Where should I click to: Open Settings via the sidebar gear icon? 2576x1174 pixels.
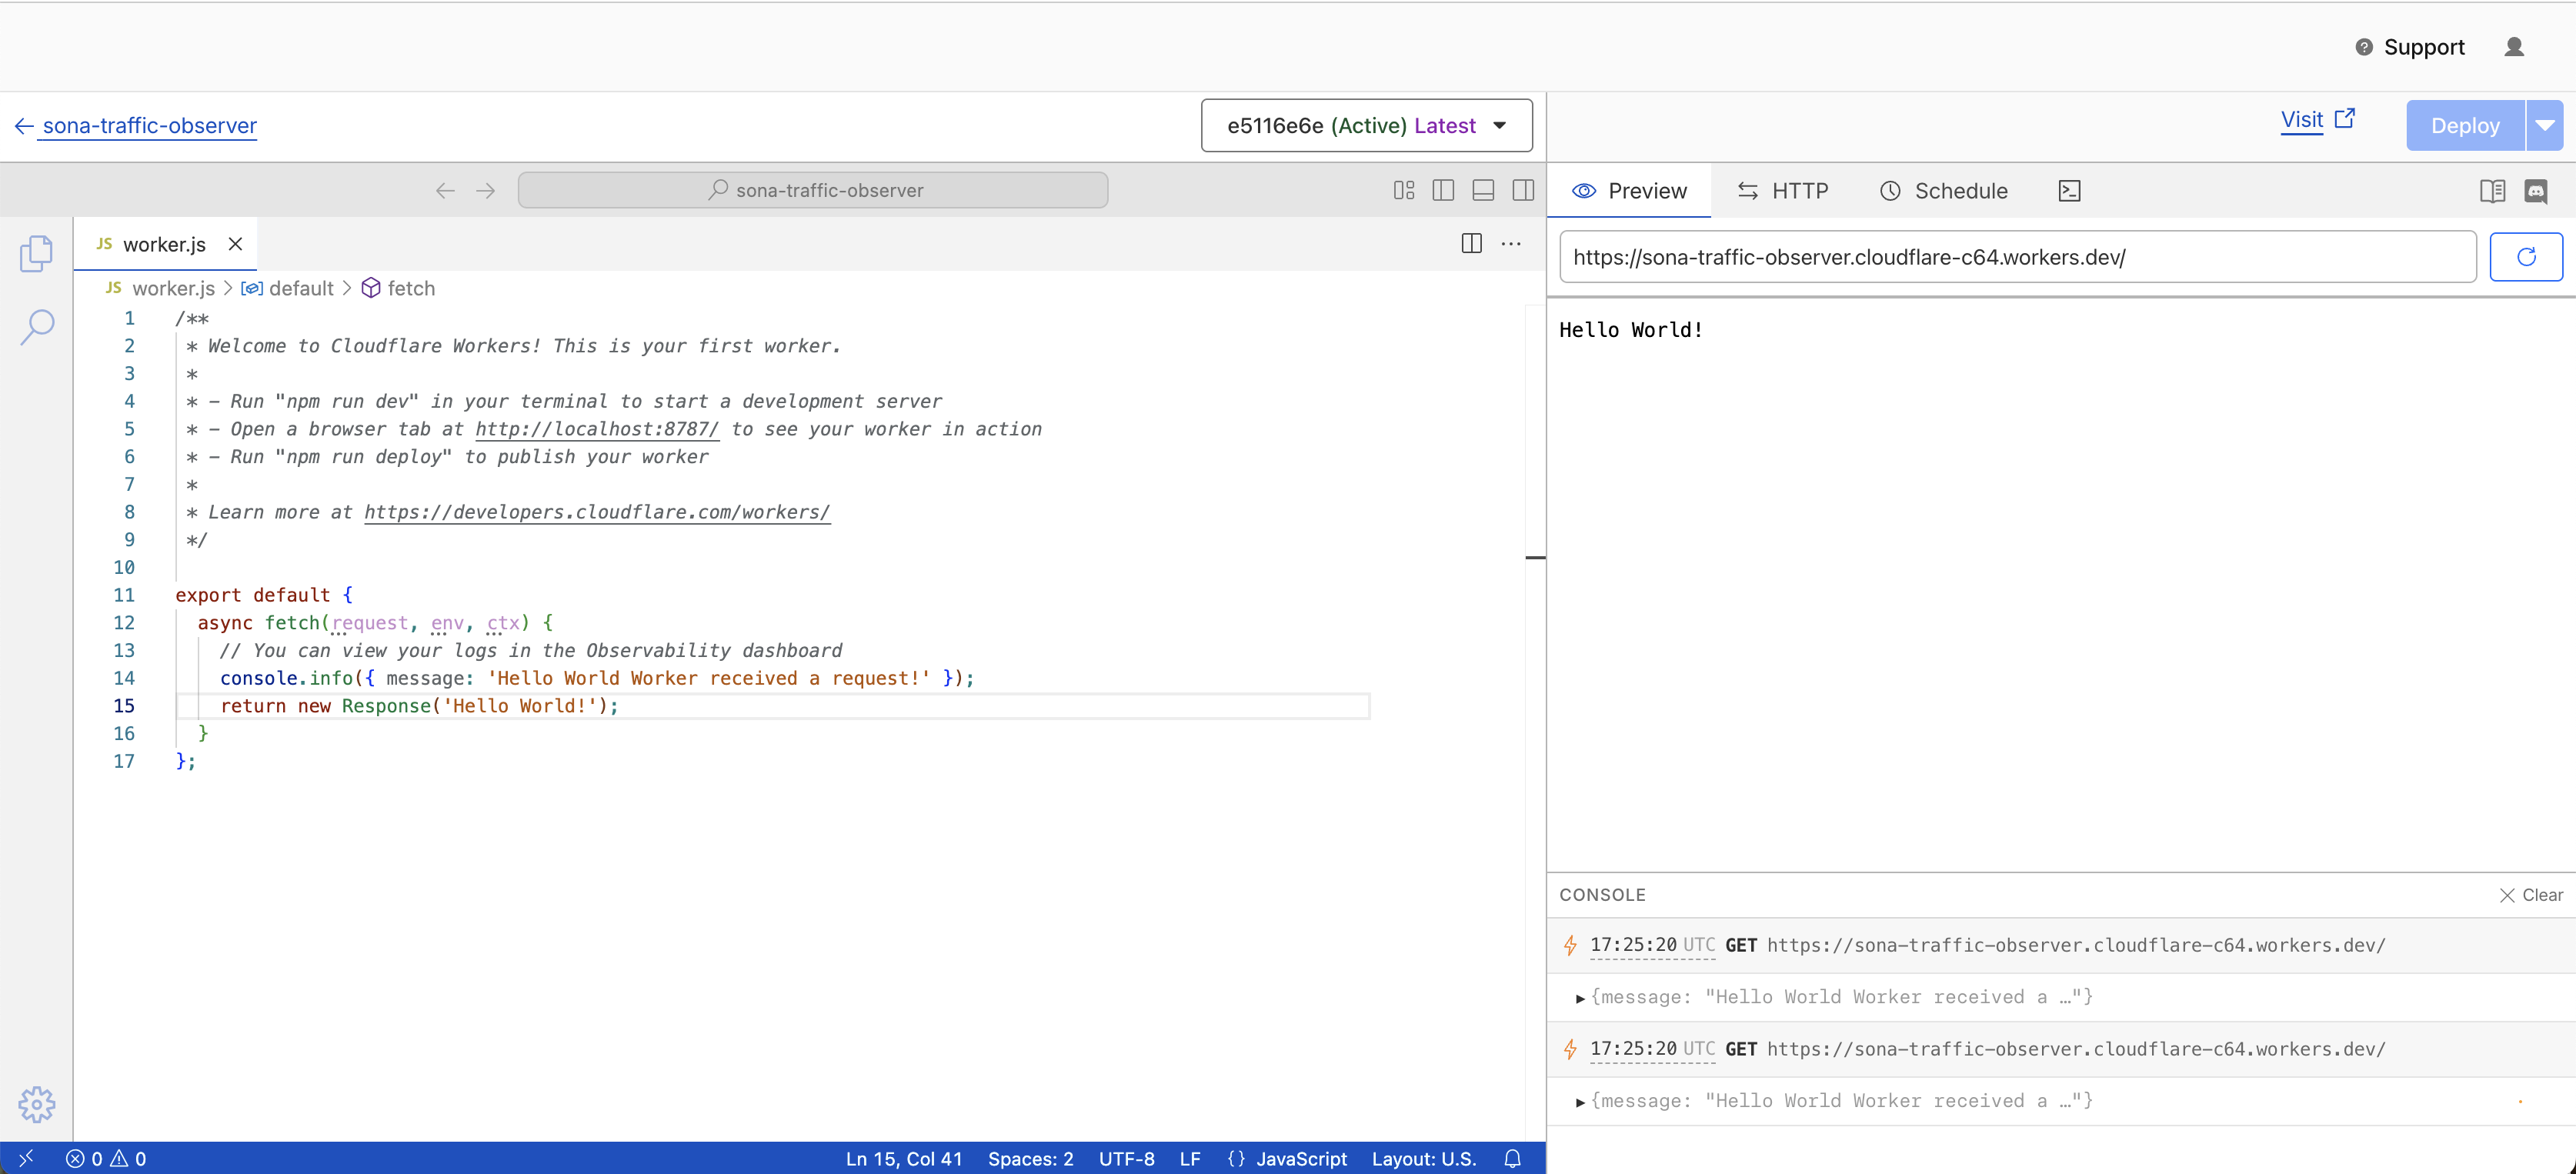click(x=37, y=1104)
